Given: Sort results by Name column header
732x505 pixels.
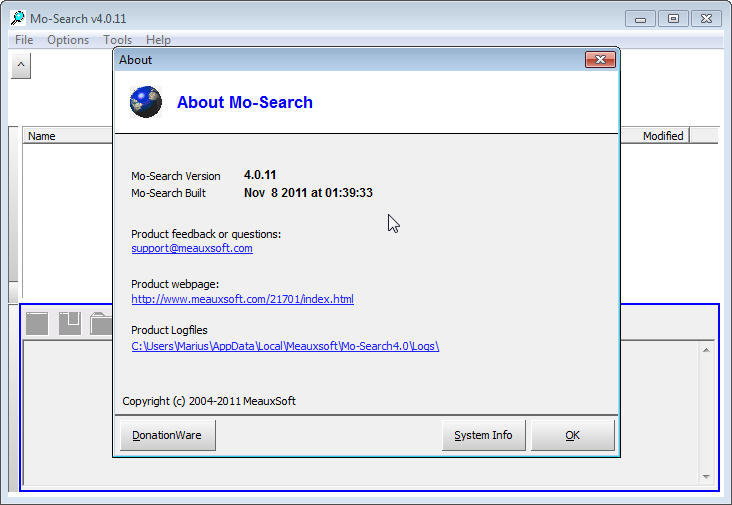Looking at the screenshot, I should click(x=68, y=136).
